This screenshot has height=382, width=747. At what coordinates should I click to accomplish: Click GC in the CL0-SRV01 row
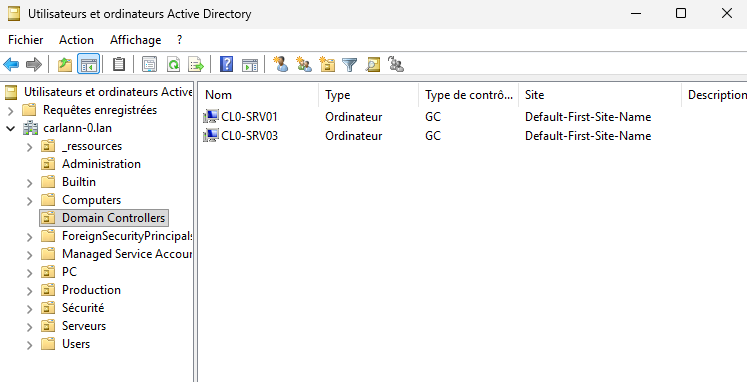pos(433,117)
